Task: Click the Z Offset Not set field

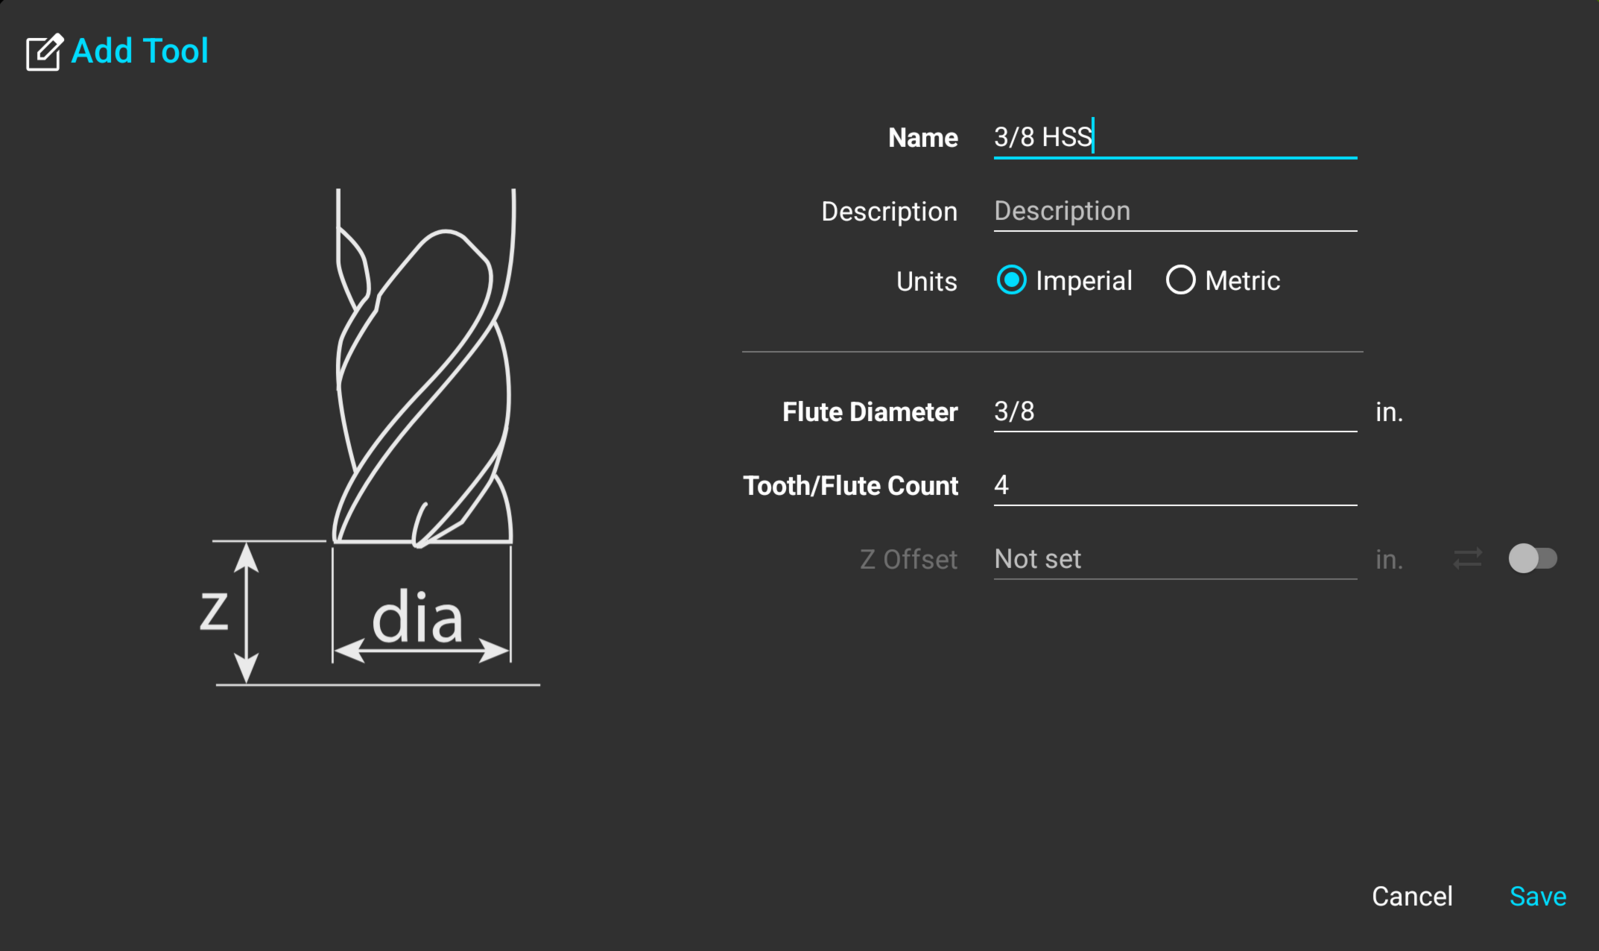Action: coord(1175,559)
